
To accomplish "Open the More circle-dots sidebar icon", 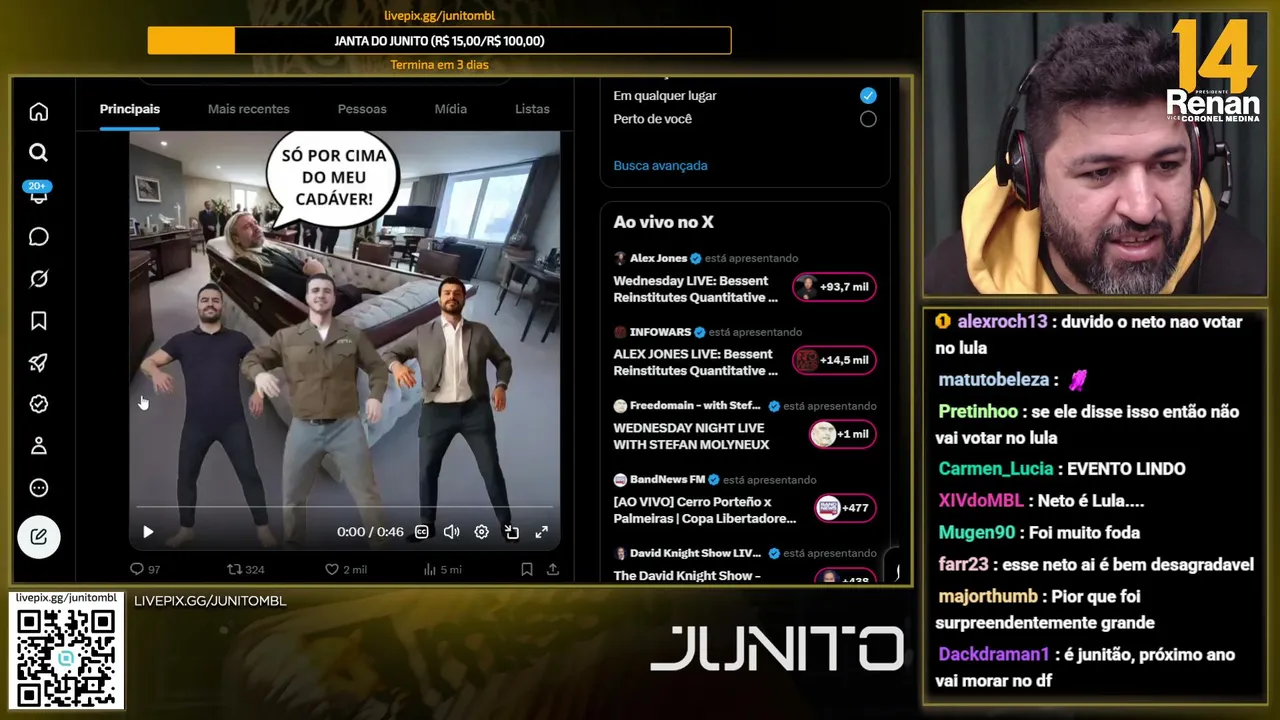I will 39,488.
